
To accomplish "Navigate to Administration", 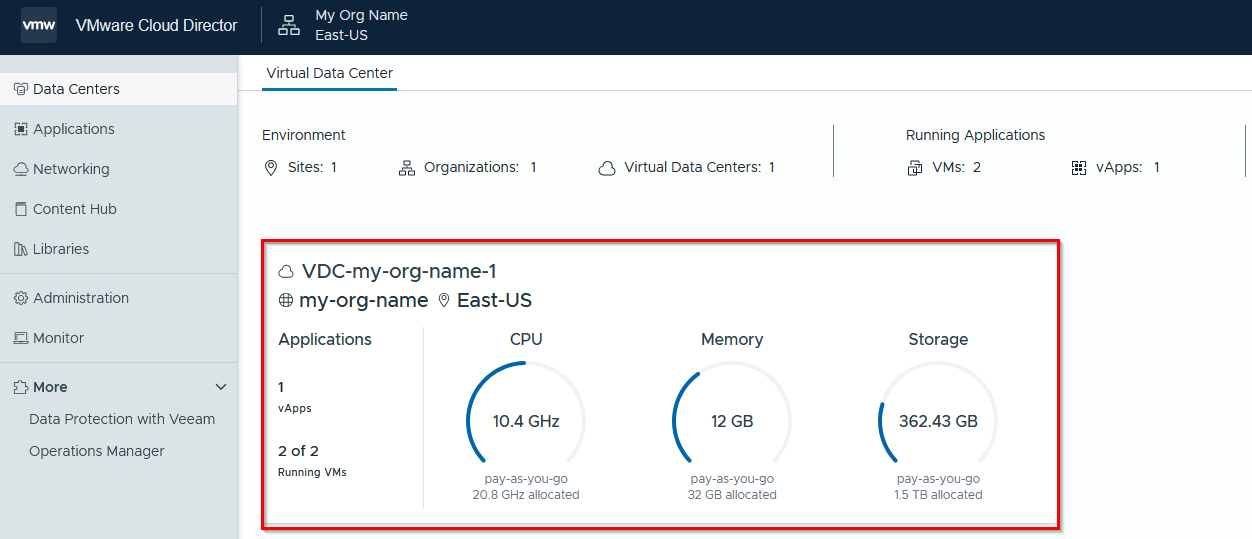I will [119, 298].
